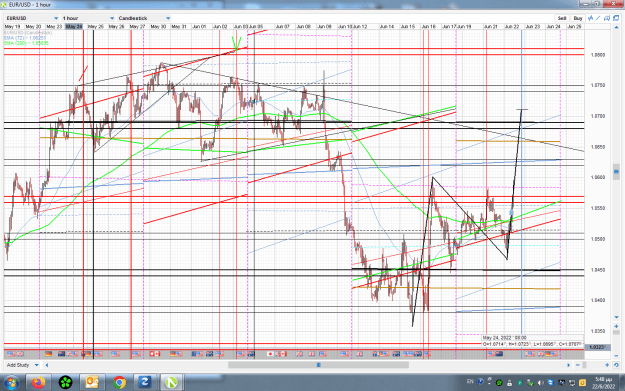625x391 pixels.
Task: Click the OHLC data tooltip May 24, 2022
Action: (533, 341)
